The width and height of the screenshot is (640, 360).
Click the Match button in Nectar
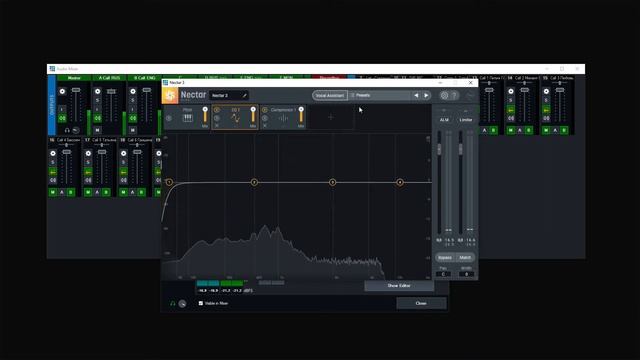click(x=465, y=258)
